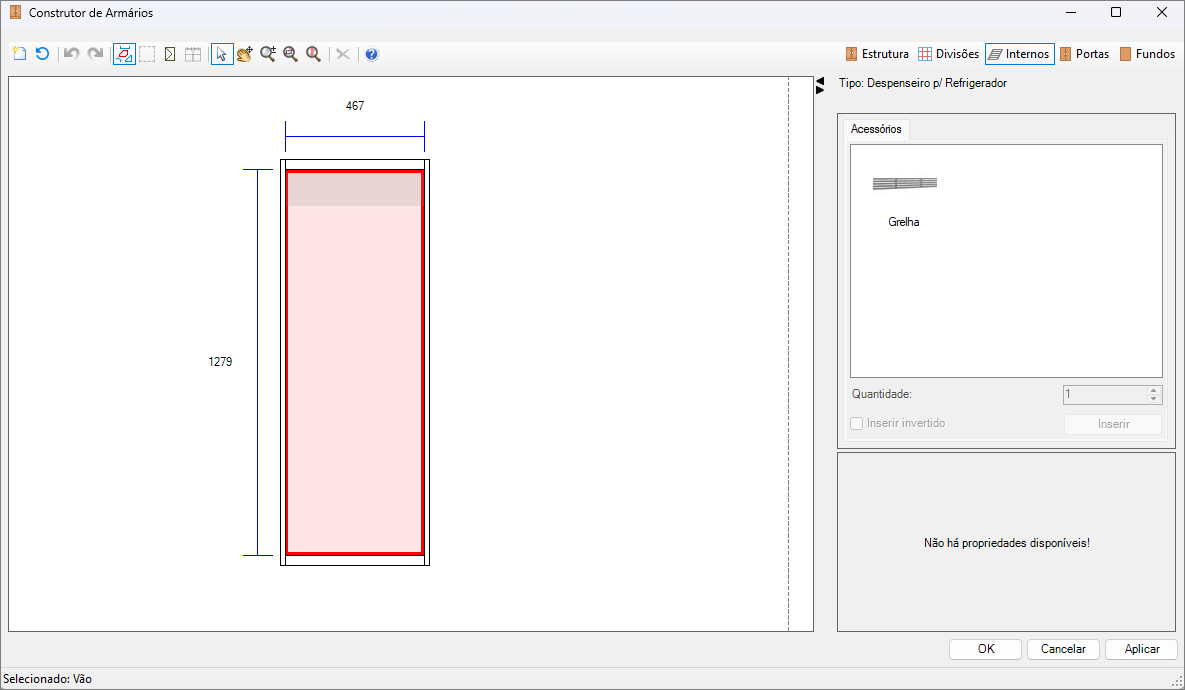Toggle the show dimensions tool

(x=125, y=54)
